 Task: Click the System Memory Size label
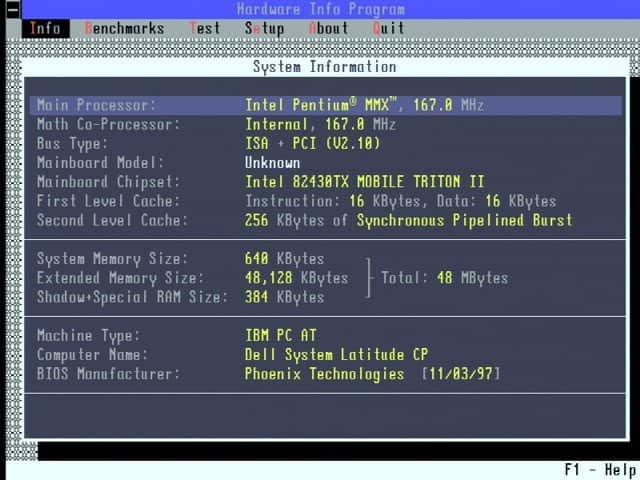112,259
